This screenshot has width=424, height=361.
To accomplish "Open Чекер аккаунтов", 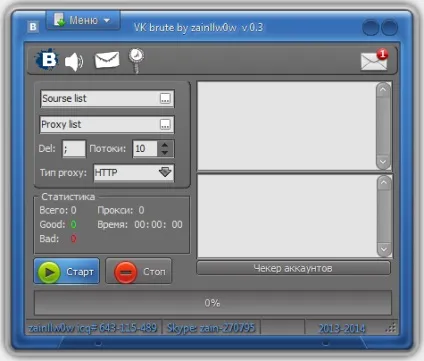I will point(293,268).
